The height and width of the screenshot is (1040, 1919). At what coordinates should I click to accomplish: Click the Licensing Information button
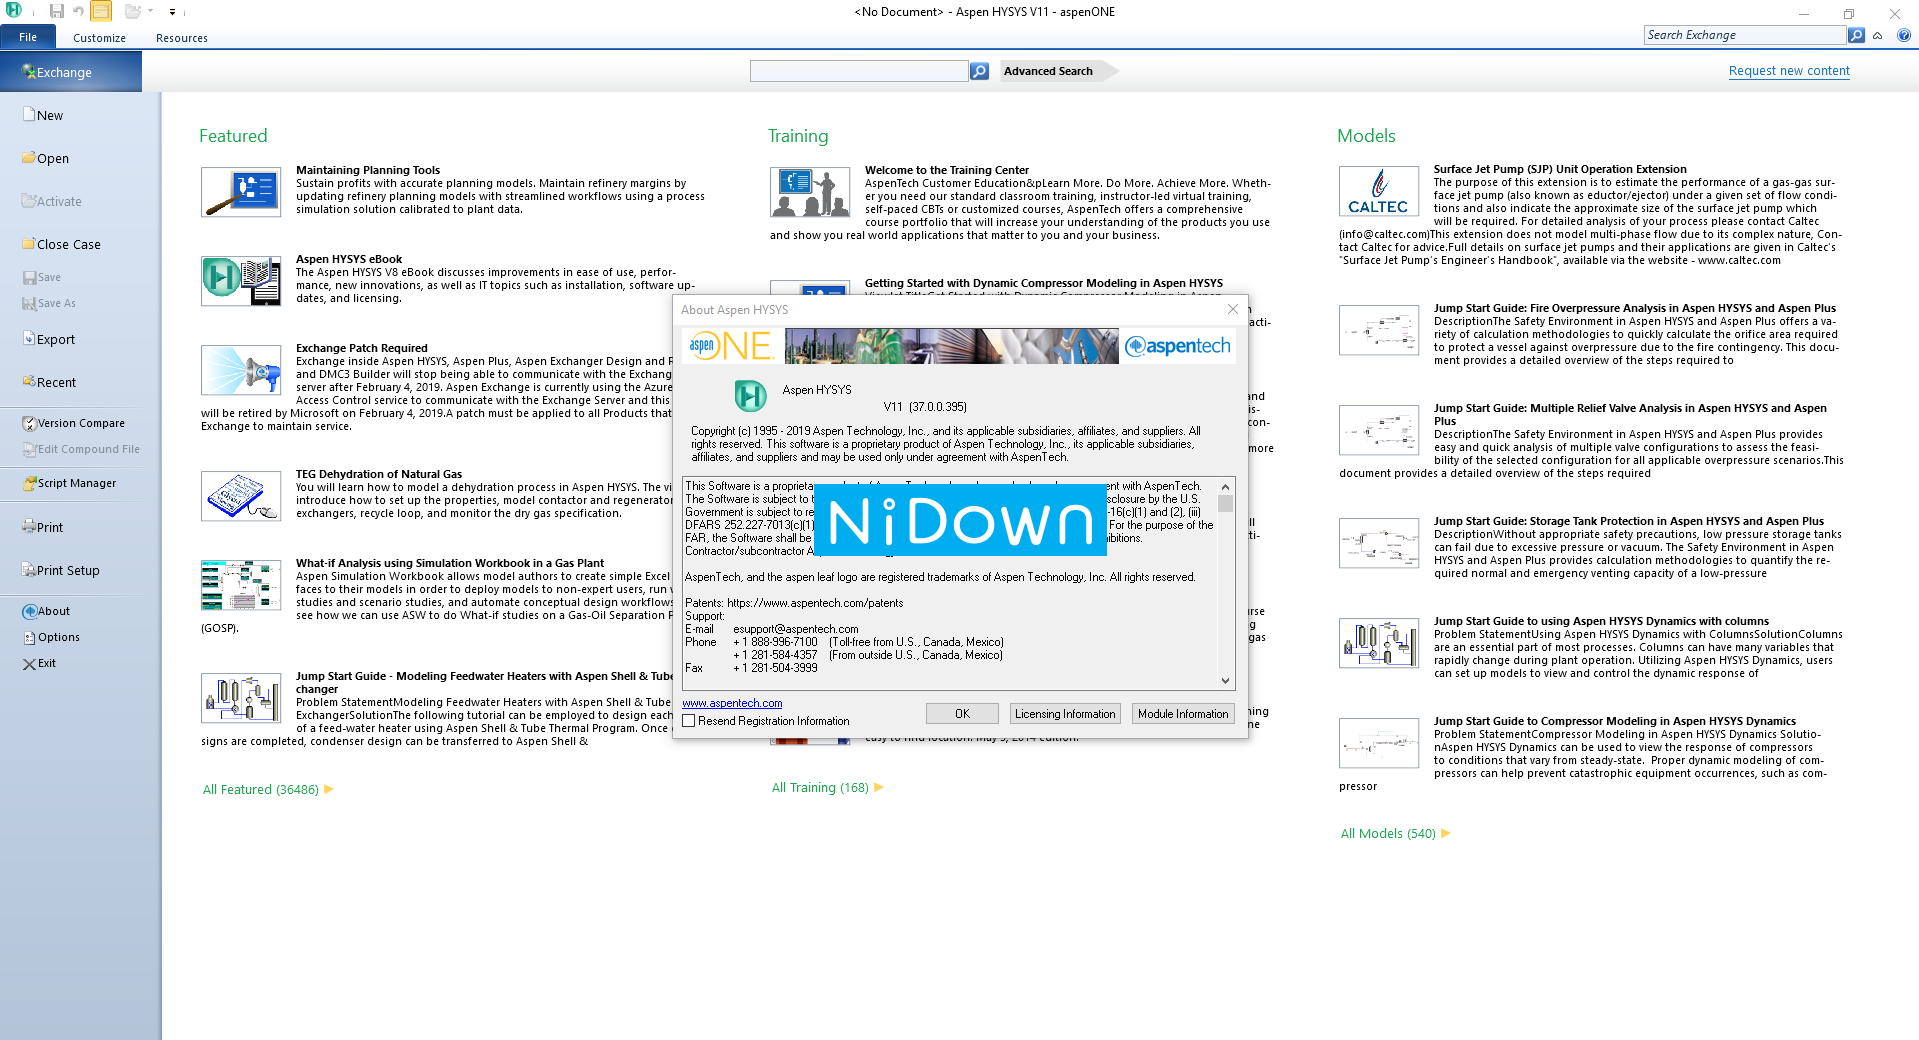[x=1064, y=713]
